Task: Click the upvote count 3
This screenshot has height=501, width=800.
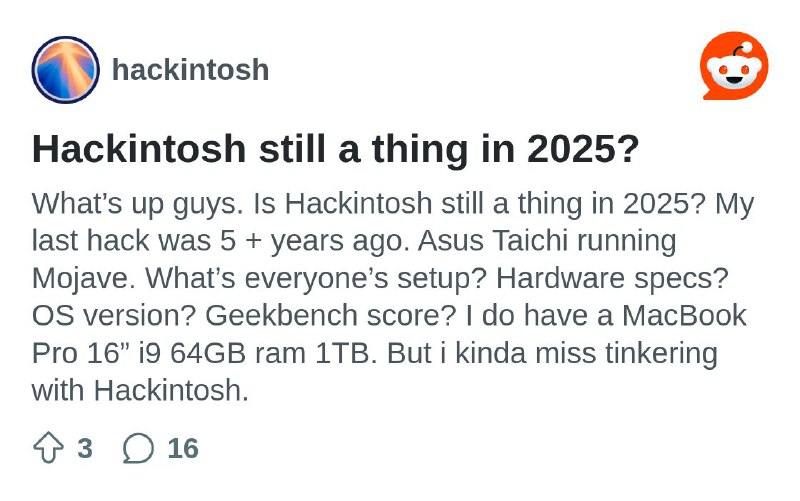Action: 84,448
